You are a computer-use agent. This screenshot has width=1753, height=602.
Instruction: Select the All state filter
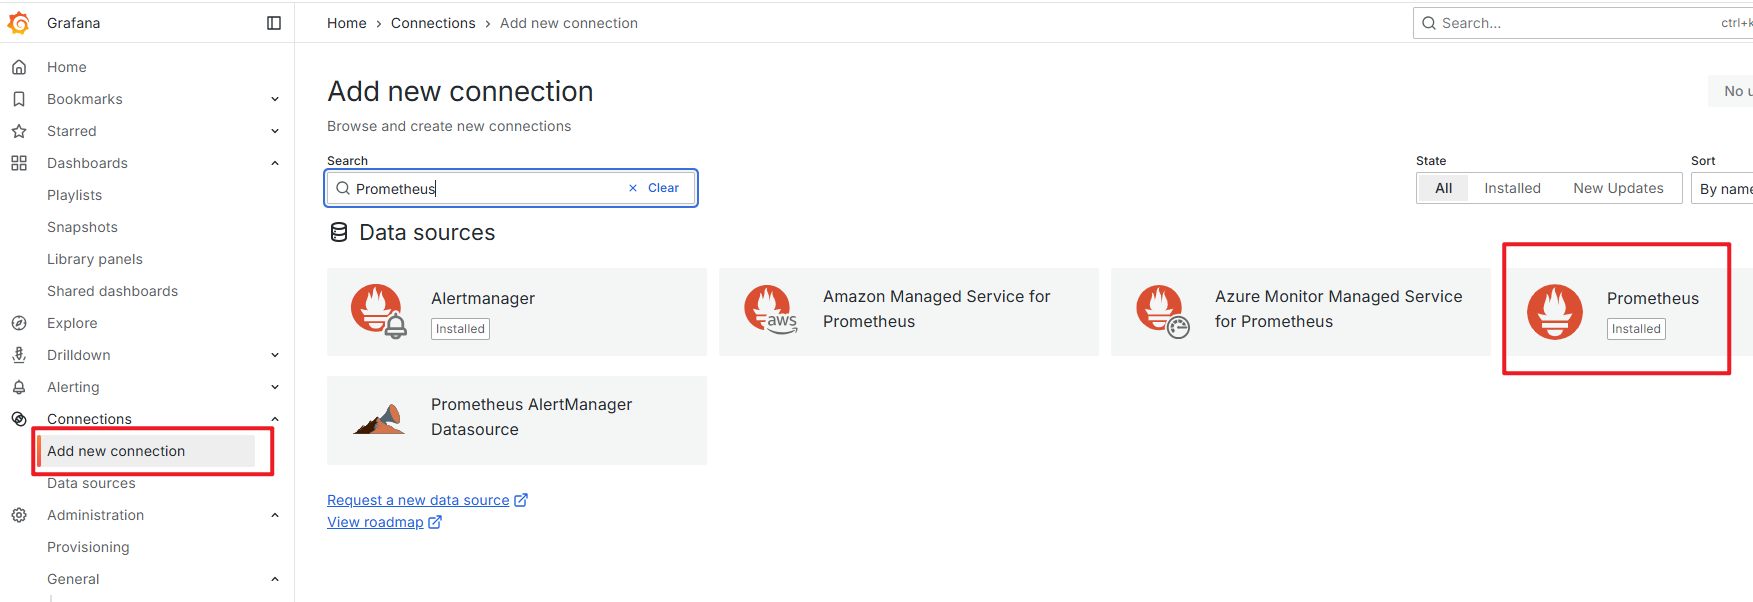(1443, 188)
